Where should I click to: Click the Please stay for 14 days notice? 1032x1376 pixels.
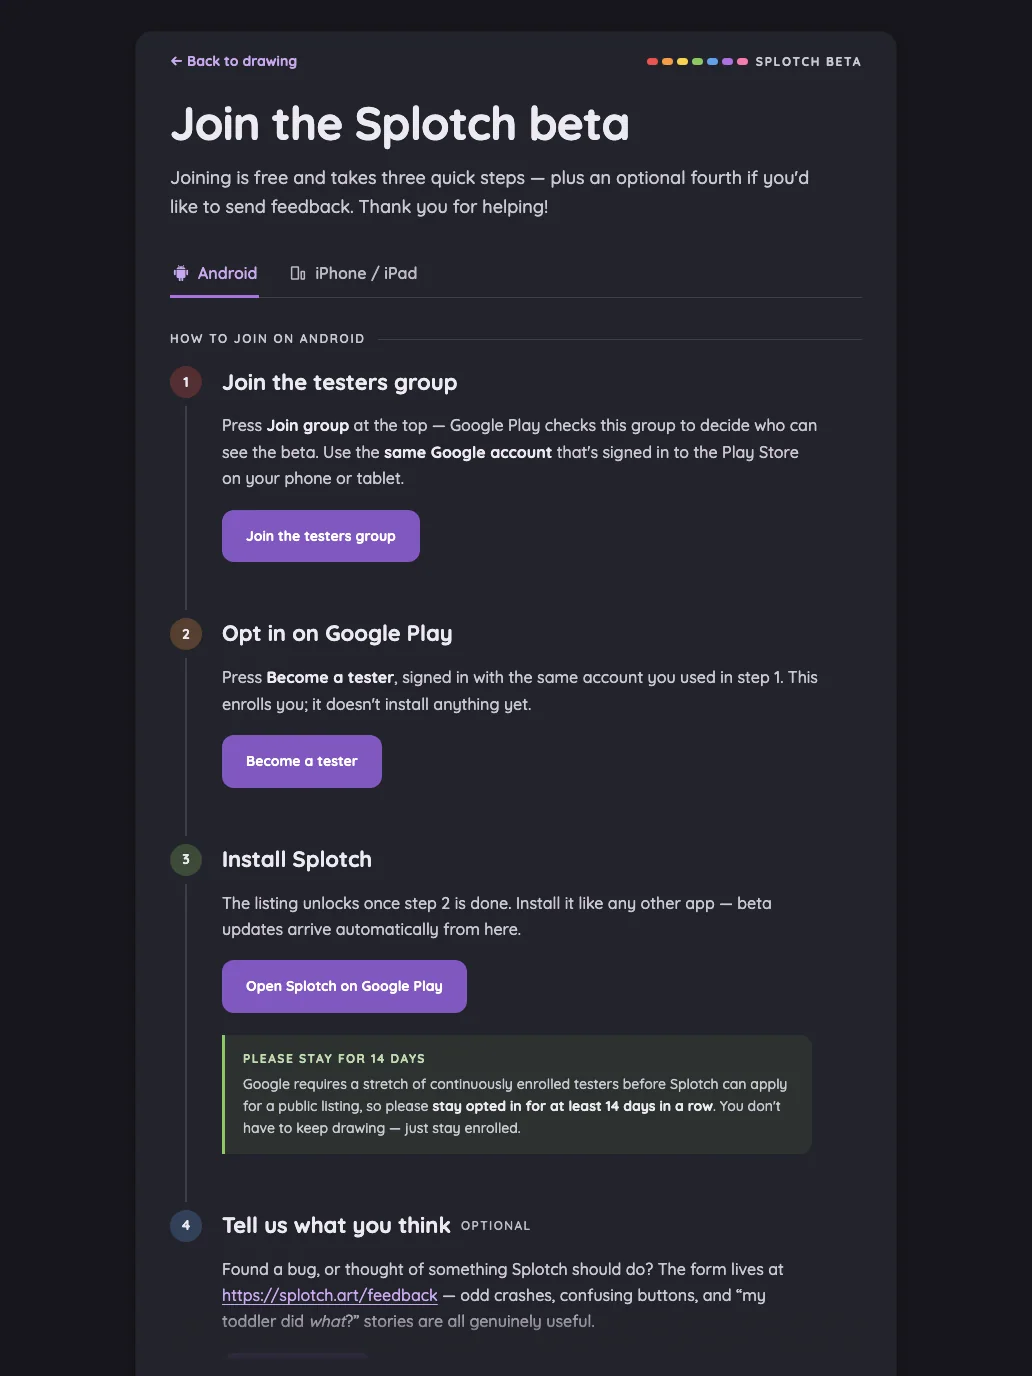pos(517,1094)
